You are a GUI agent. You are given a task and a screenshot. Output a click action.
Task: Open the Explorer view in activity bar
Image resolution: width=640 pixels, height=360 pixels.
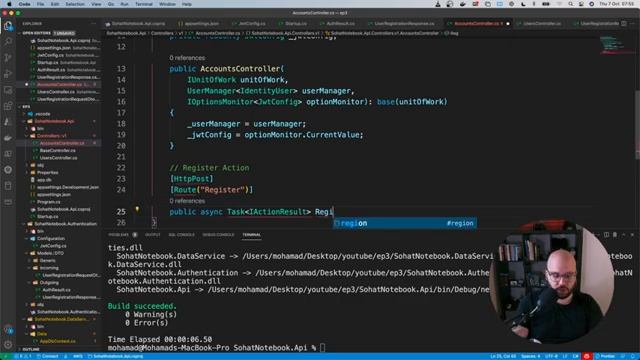point(8,26)
